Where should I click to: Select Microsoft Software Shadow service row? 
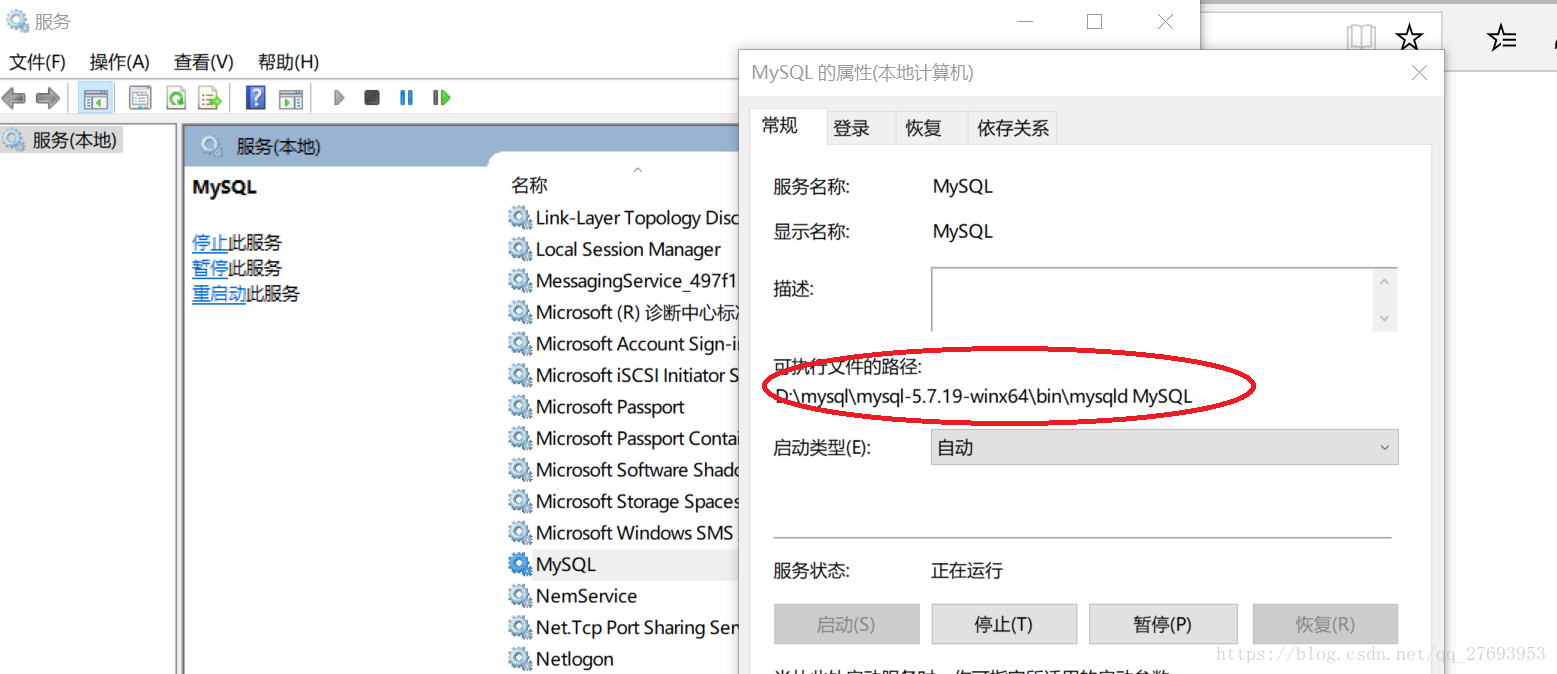pos(622,469)
